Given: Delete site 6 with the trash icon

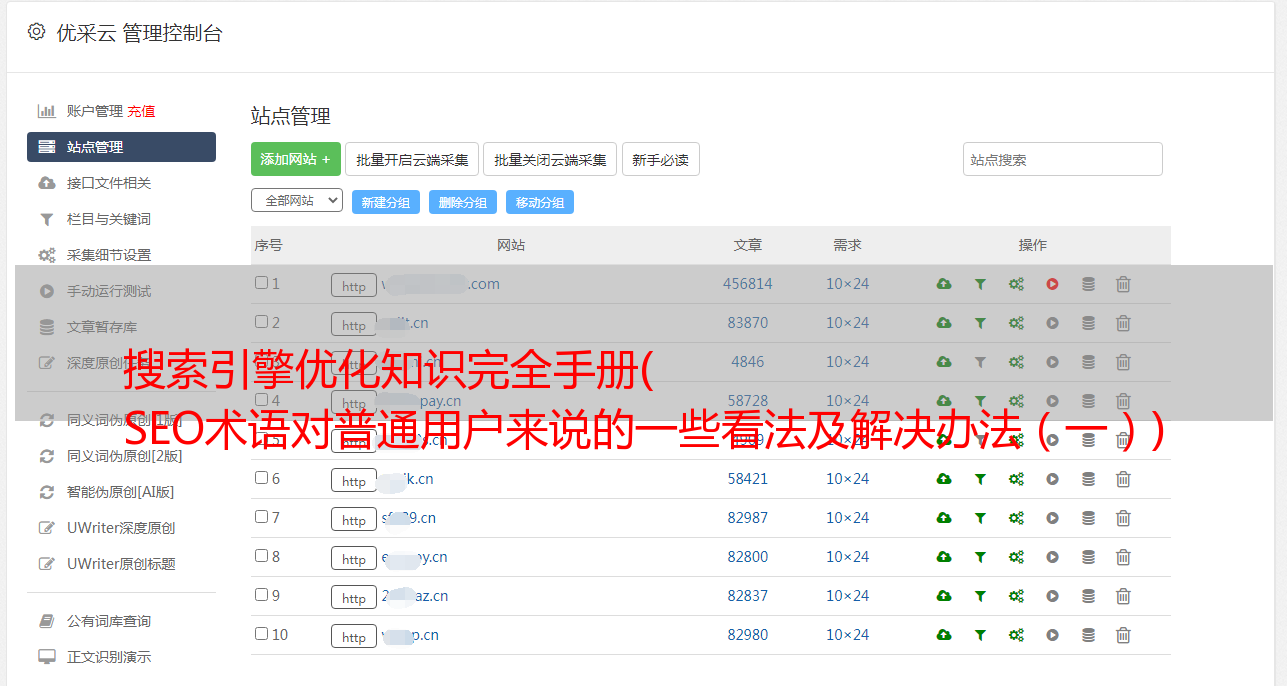Looking at the screenshot, I should coord(1123,479).
